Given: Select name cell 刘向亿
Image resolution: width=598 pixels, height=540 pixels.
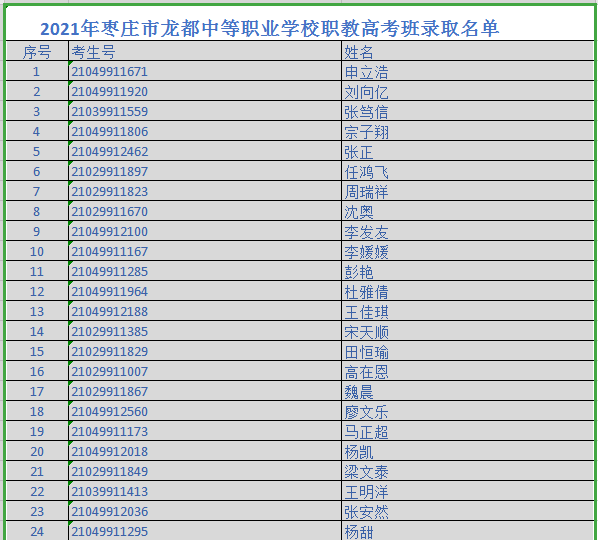Looking at the screenshot, I should tap(468, 92).
